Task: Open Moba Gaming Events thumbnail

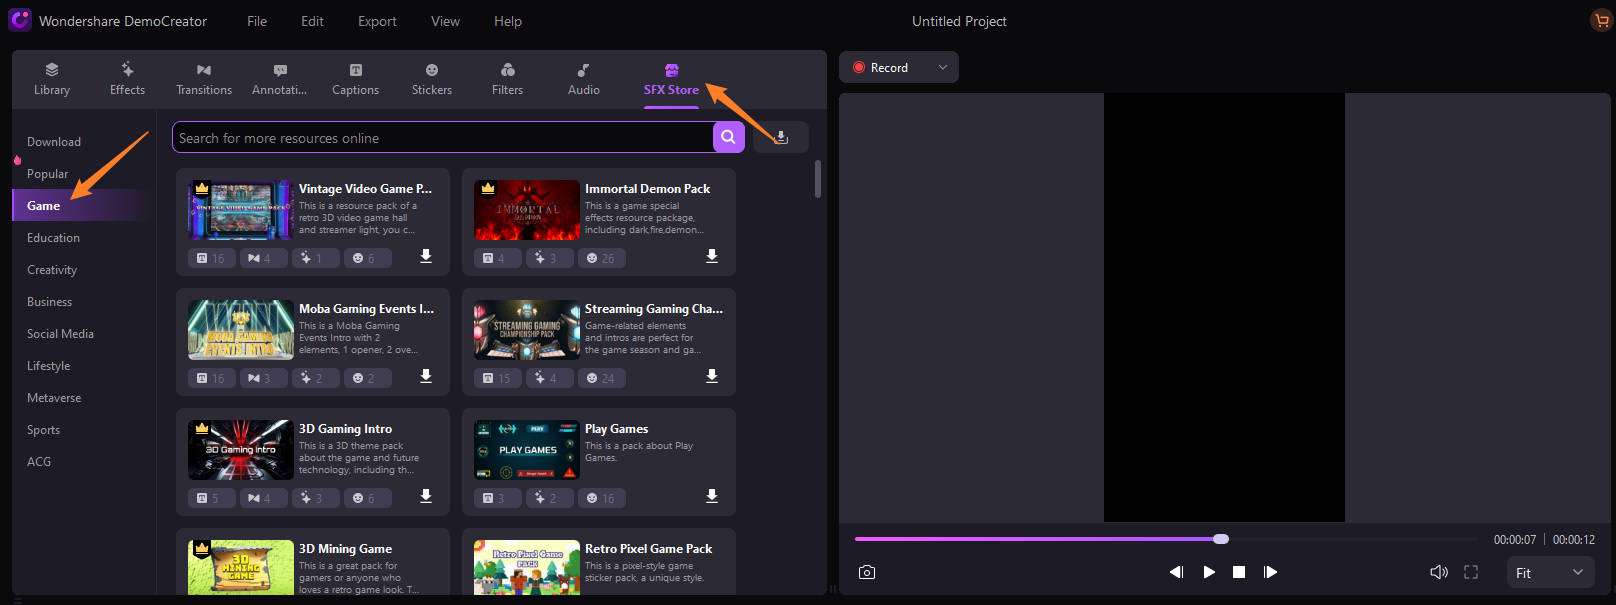Action: [240, 330]
